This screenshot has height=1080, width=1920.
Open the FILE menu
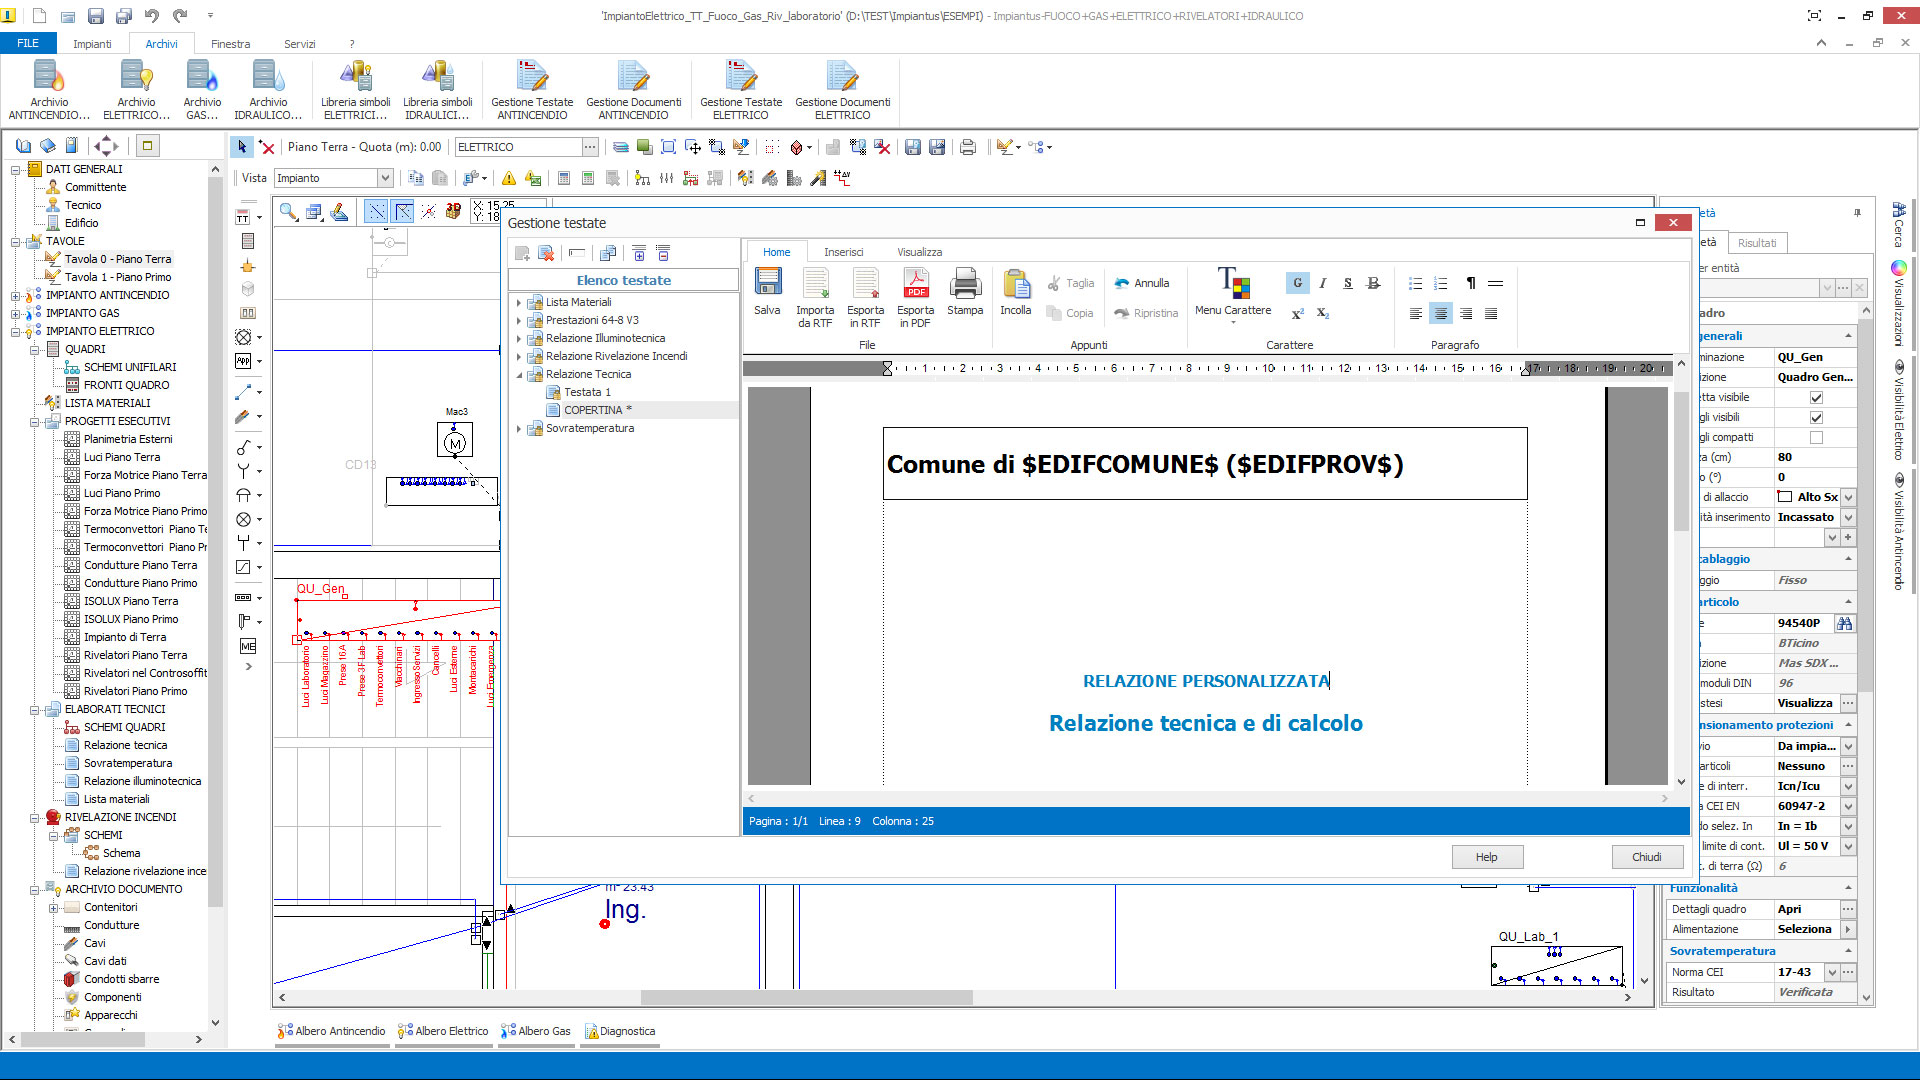tap(28, 43)
